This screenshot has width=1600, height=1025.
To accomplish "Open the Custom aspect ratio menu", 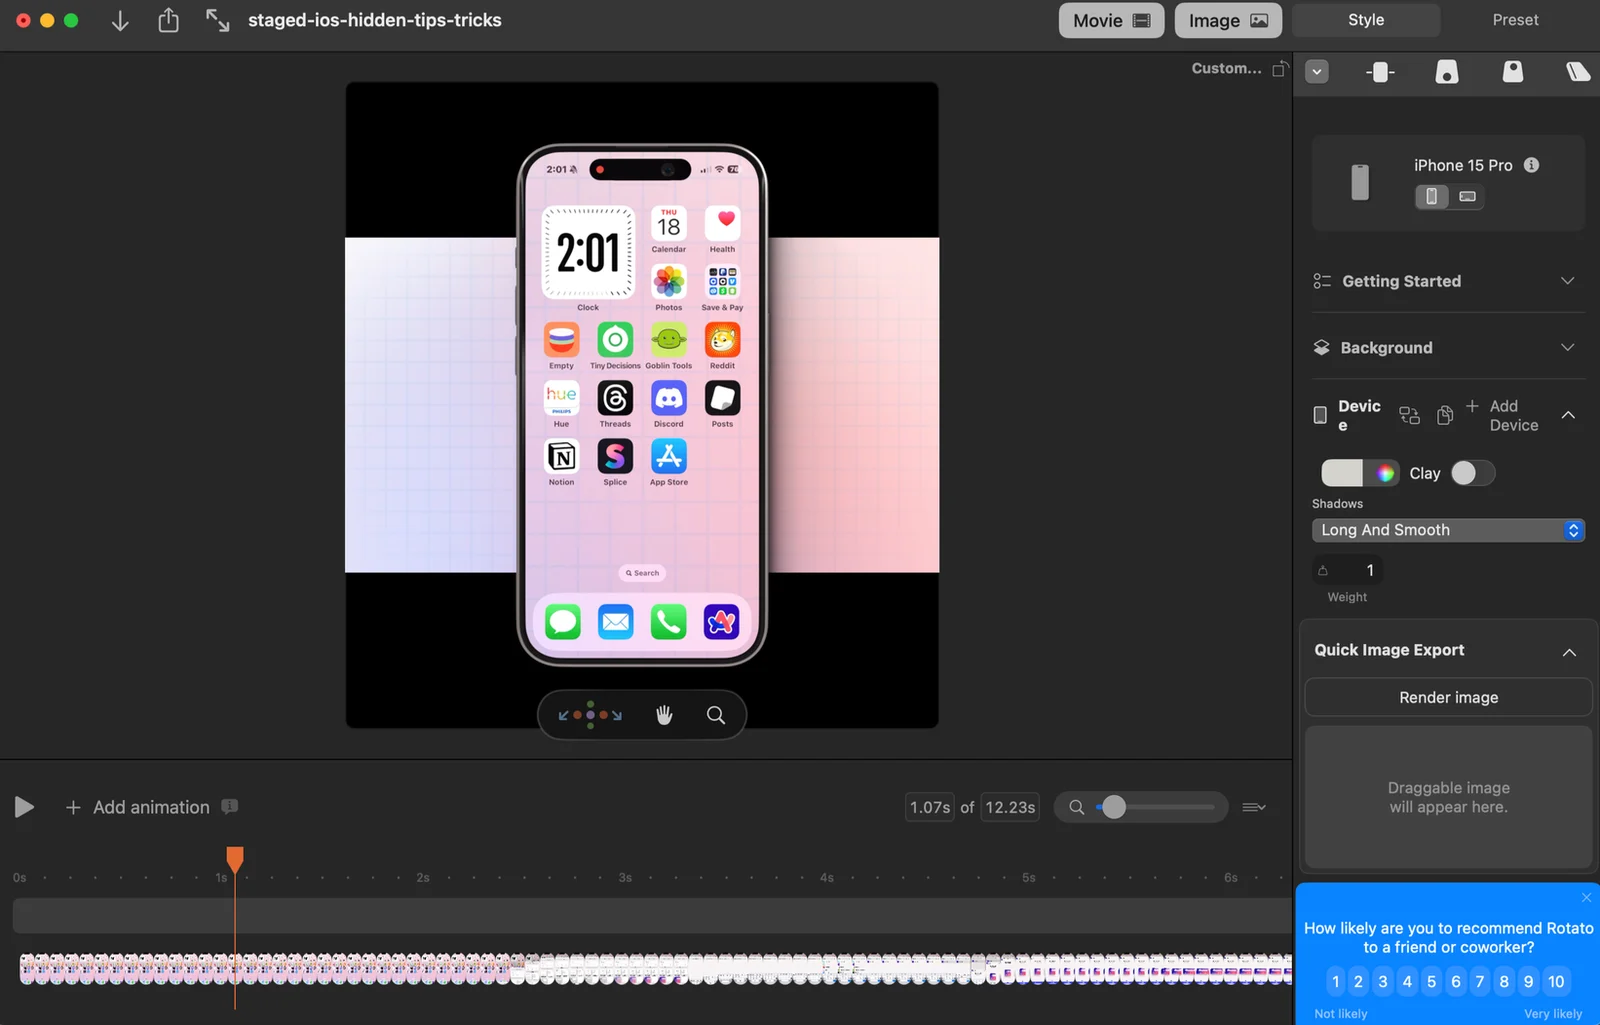I will pyautogui.click(x=1226, y=68).
